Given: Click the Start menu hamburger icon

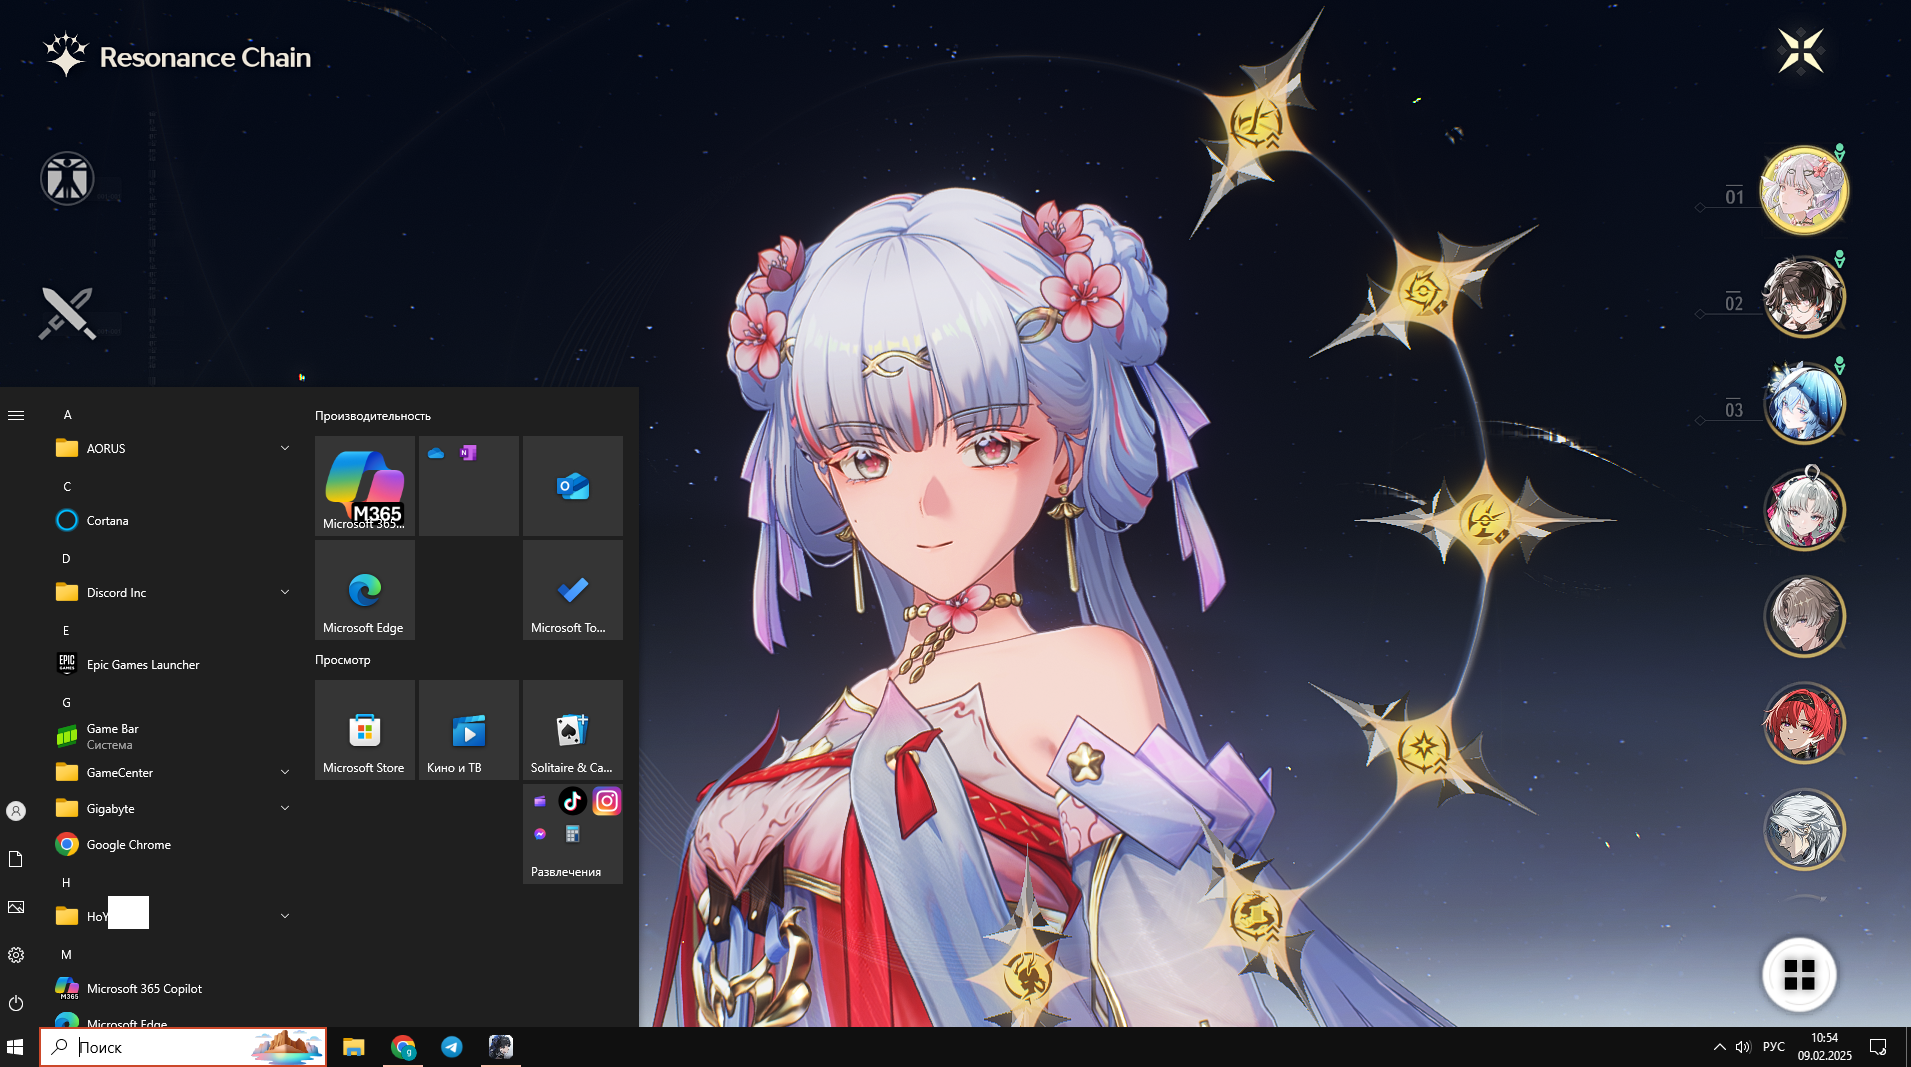Looking at the screenshot, I should coord(16,415).
